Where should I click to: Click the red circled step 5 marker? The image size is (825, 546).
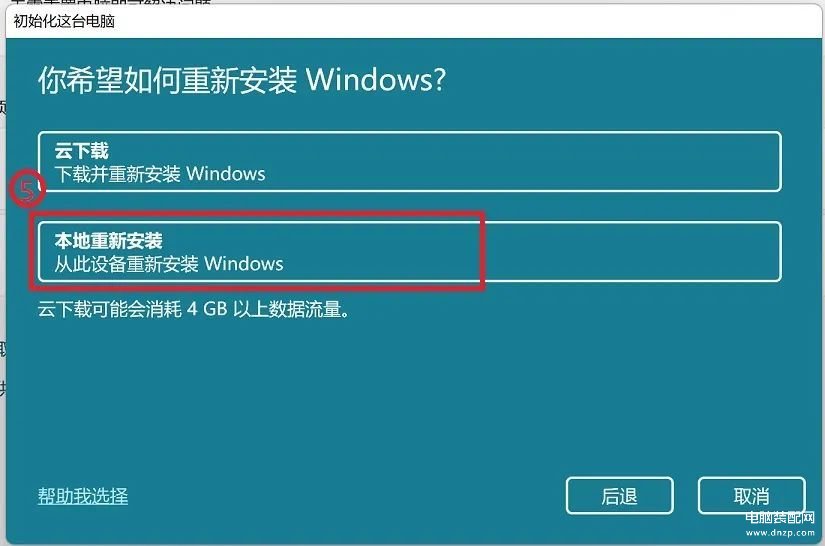[x=27, y=188]
